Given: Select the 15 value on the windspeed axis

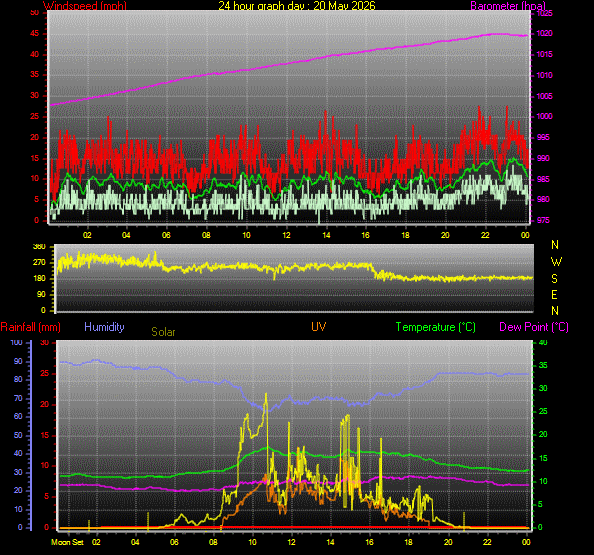Looking at the screenshot, I should pyautogui.click(x=34, y=158).
